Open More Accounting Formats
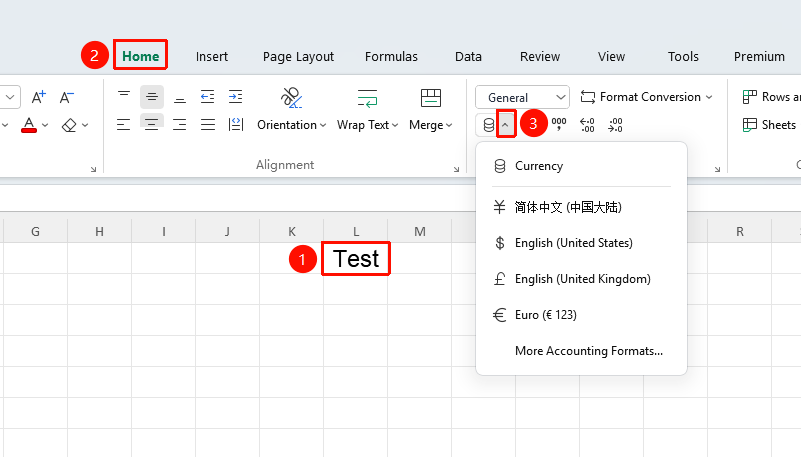 pyautogui.click(x=581, y=351)
